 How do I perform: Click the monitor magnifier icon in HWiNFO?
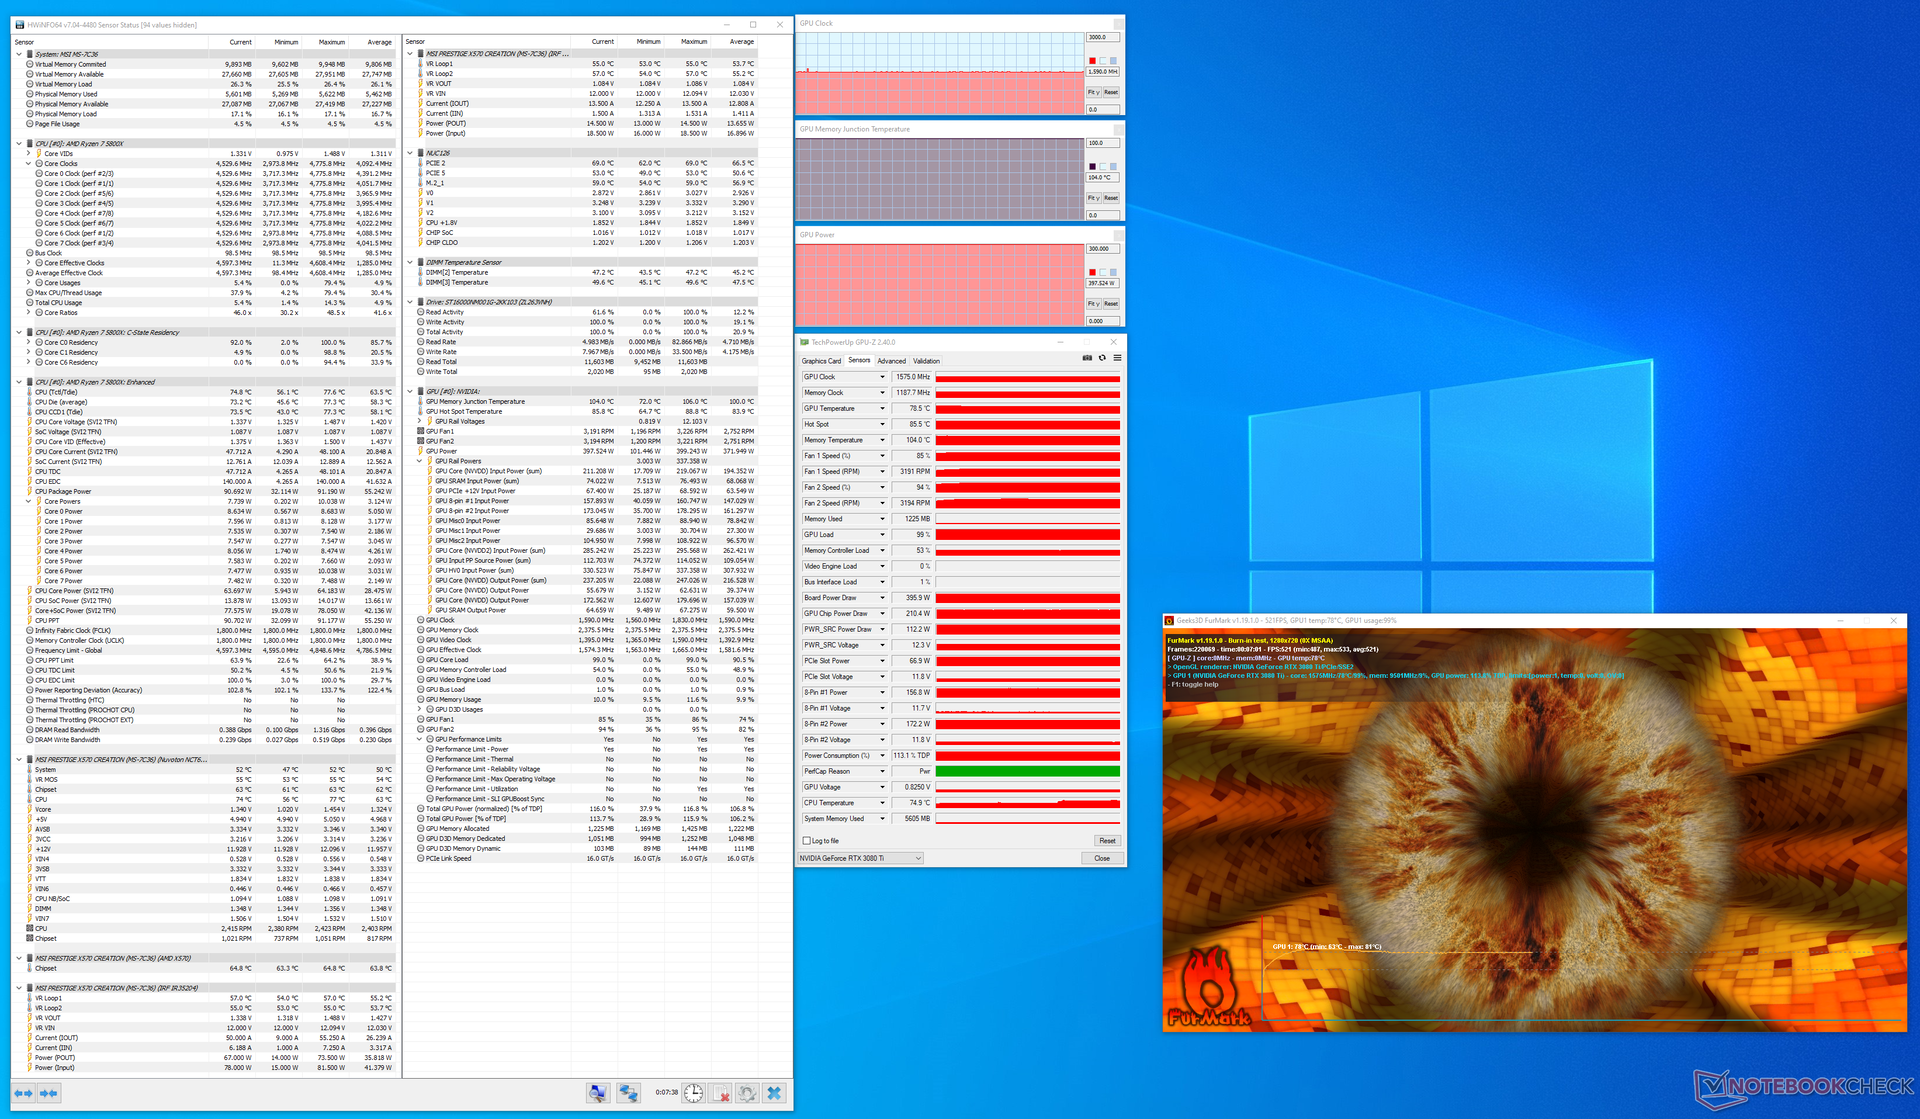pyautogui.click(x=597, y=1093)
